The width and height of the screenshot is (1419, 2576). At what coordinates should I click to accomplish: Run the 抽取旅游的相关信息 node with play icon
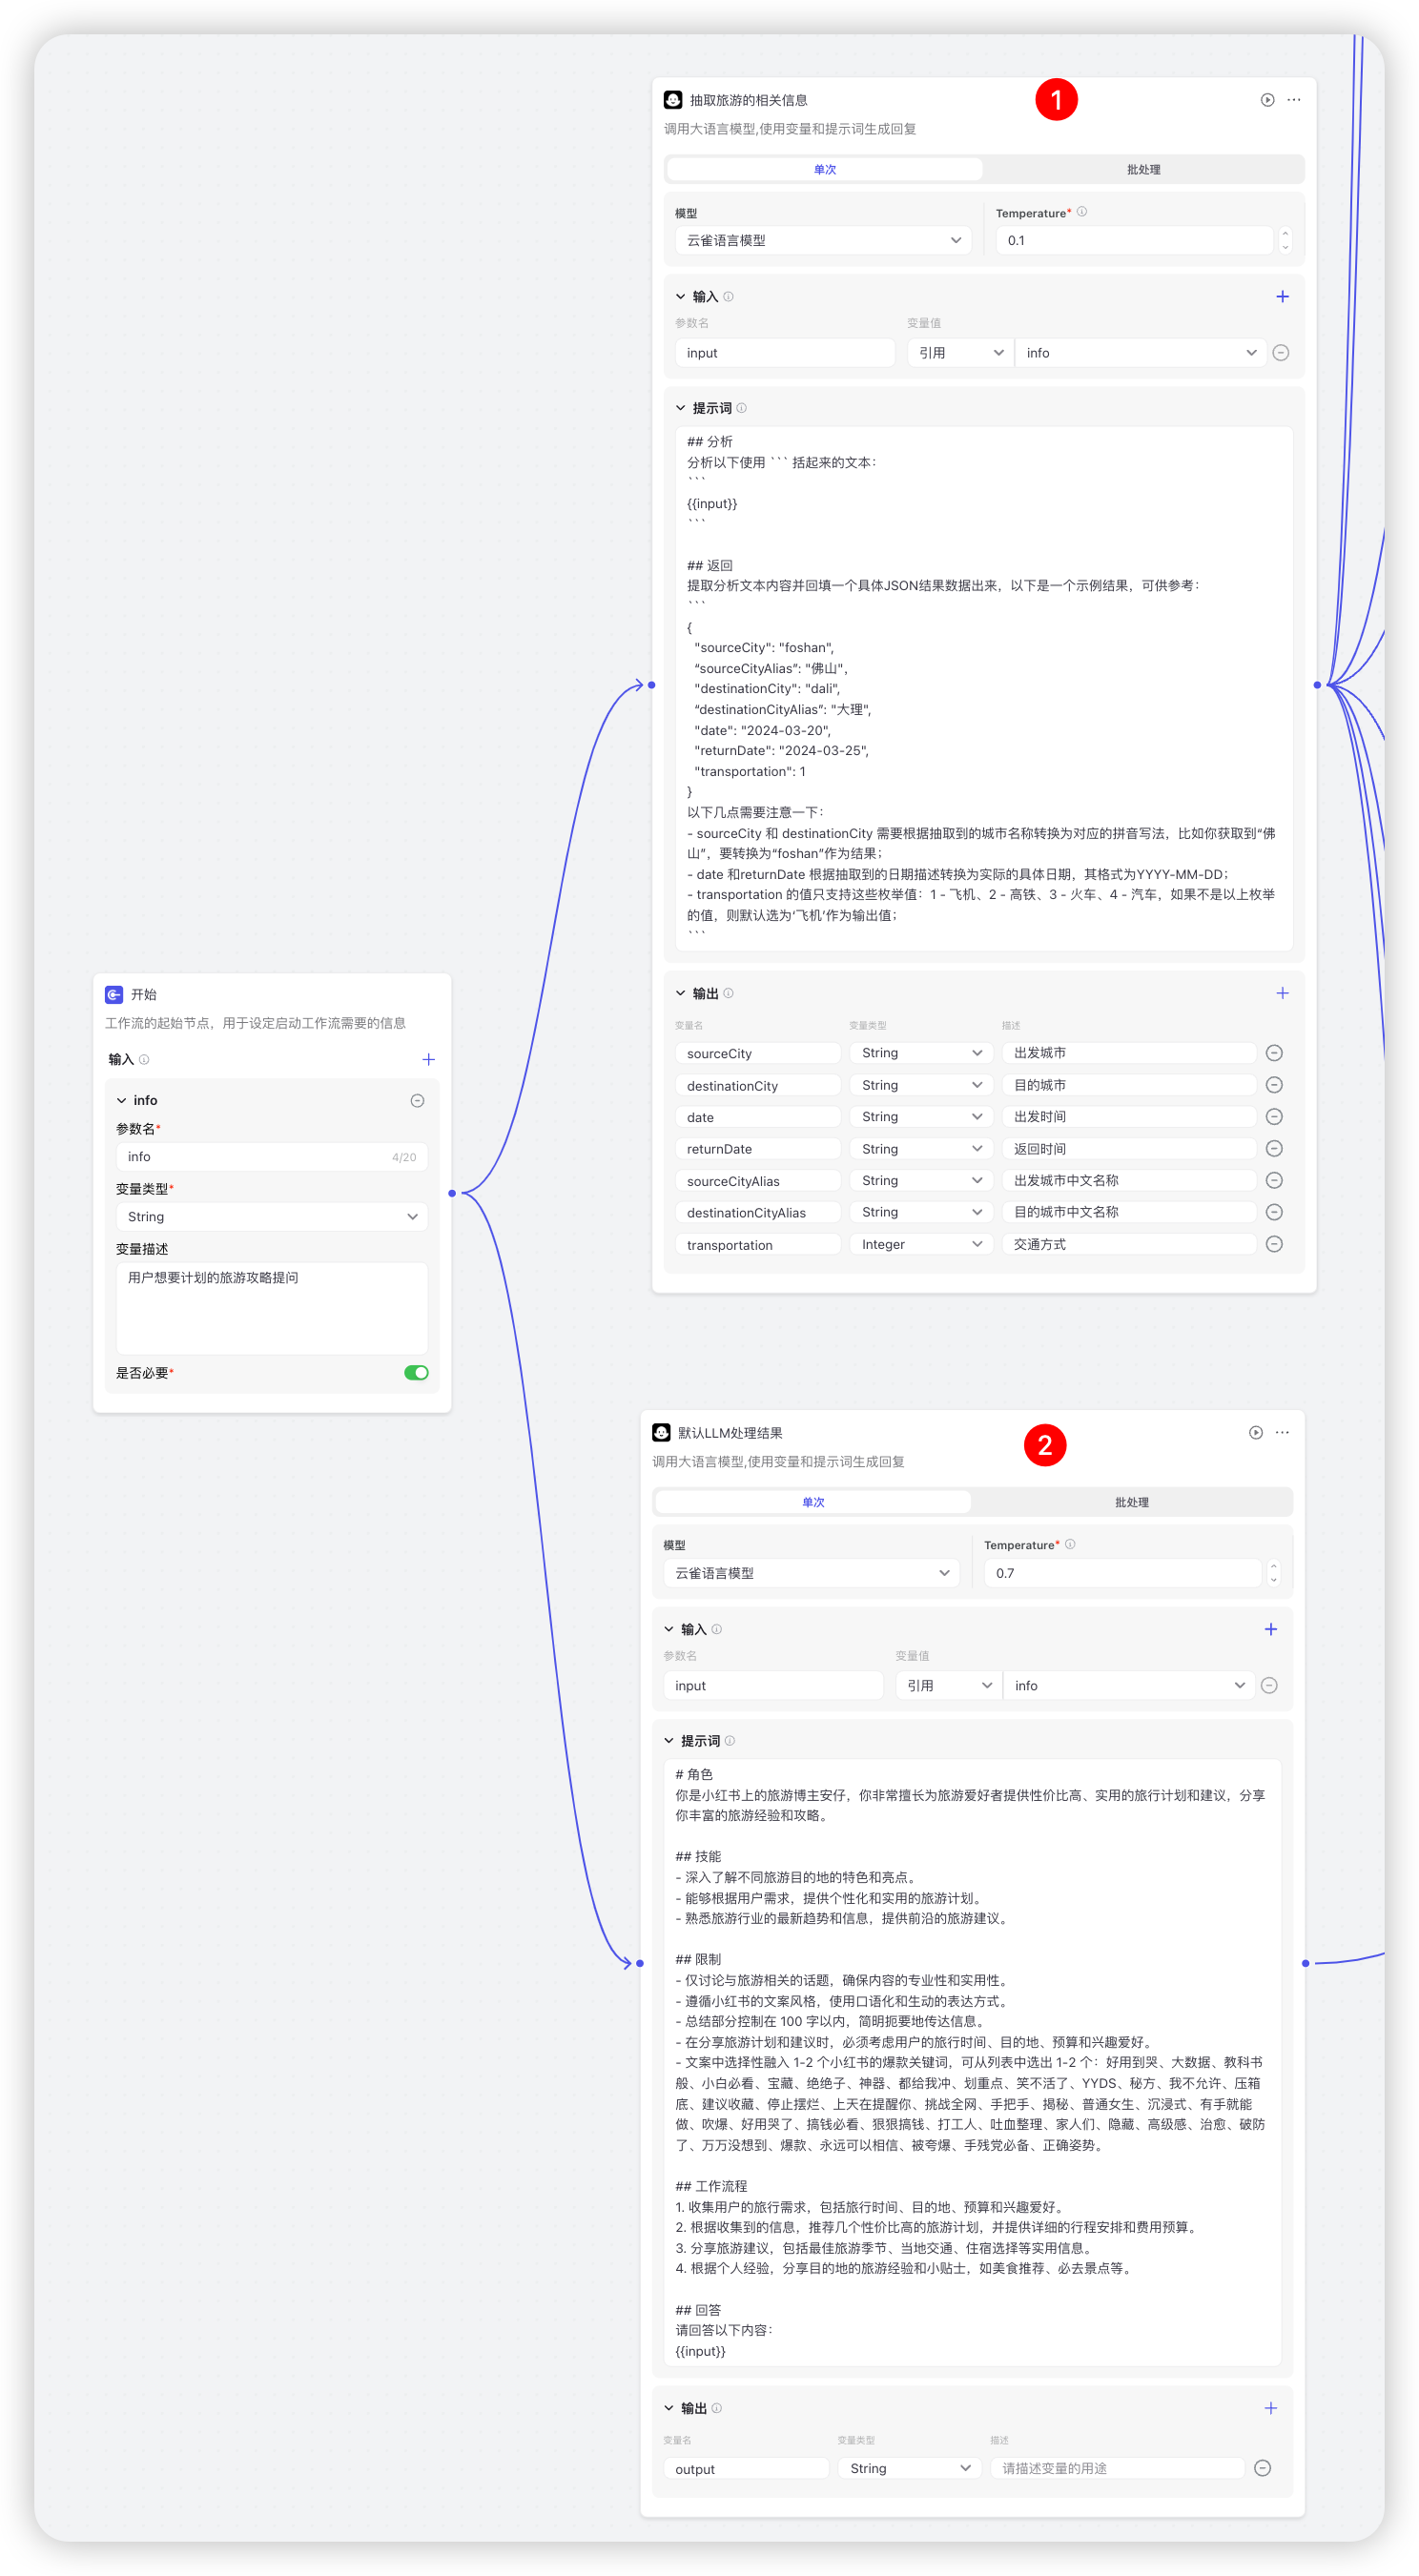coord(1267,100)
